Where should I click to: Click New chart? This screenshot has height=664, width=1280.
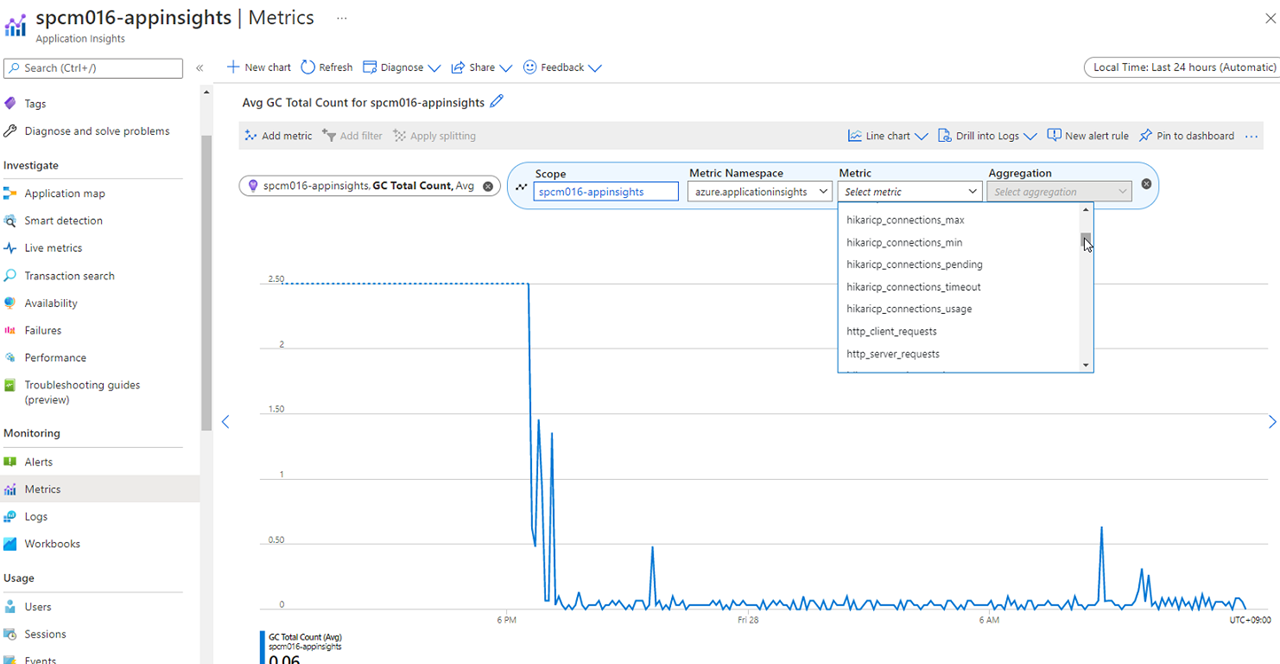259,68
